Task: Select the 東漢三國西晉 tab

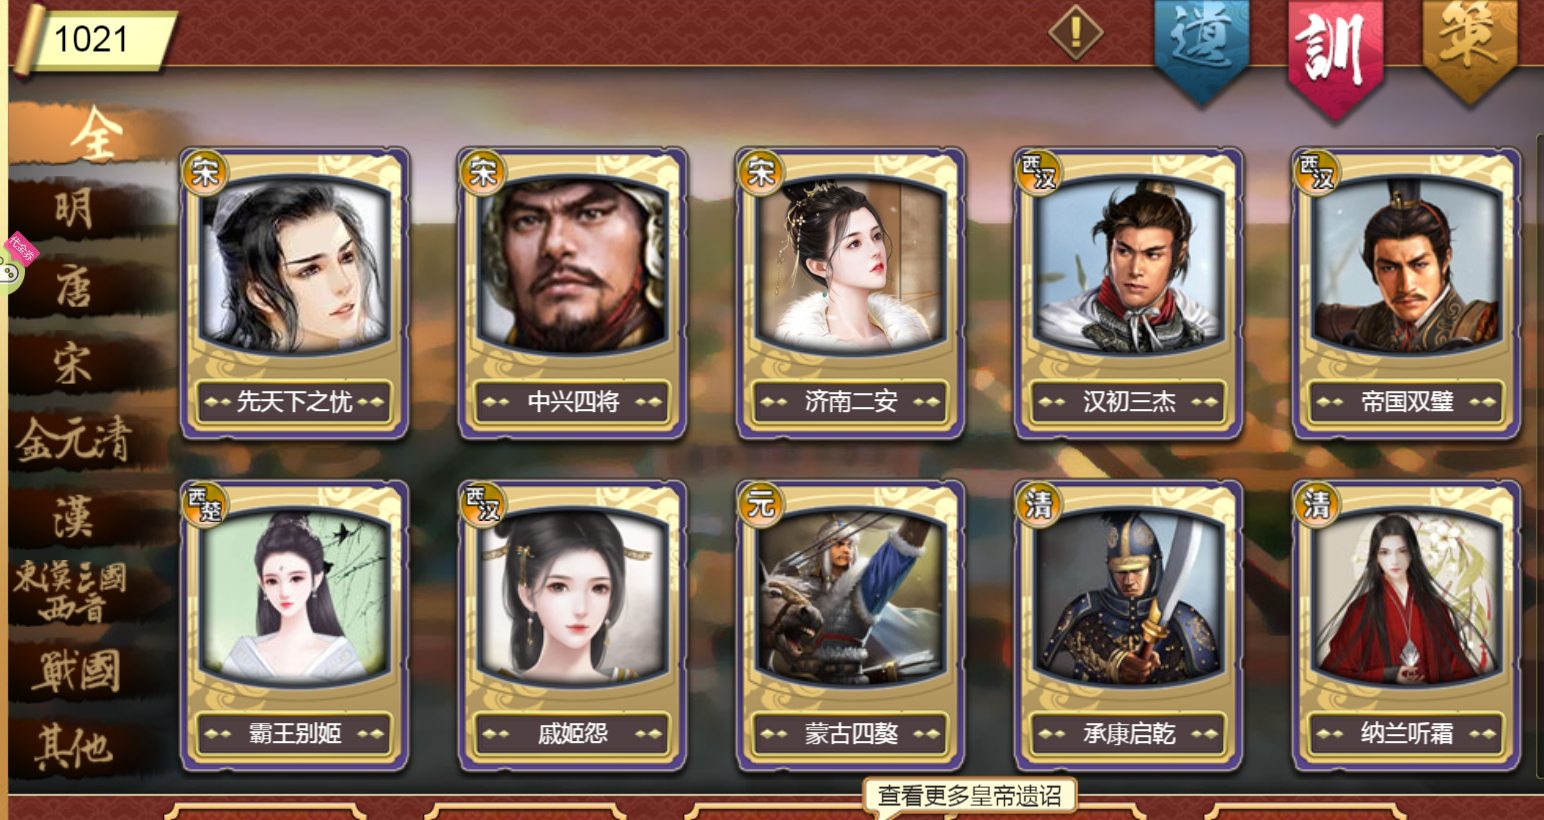Action: (72, 591)
